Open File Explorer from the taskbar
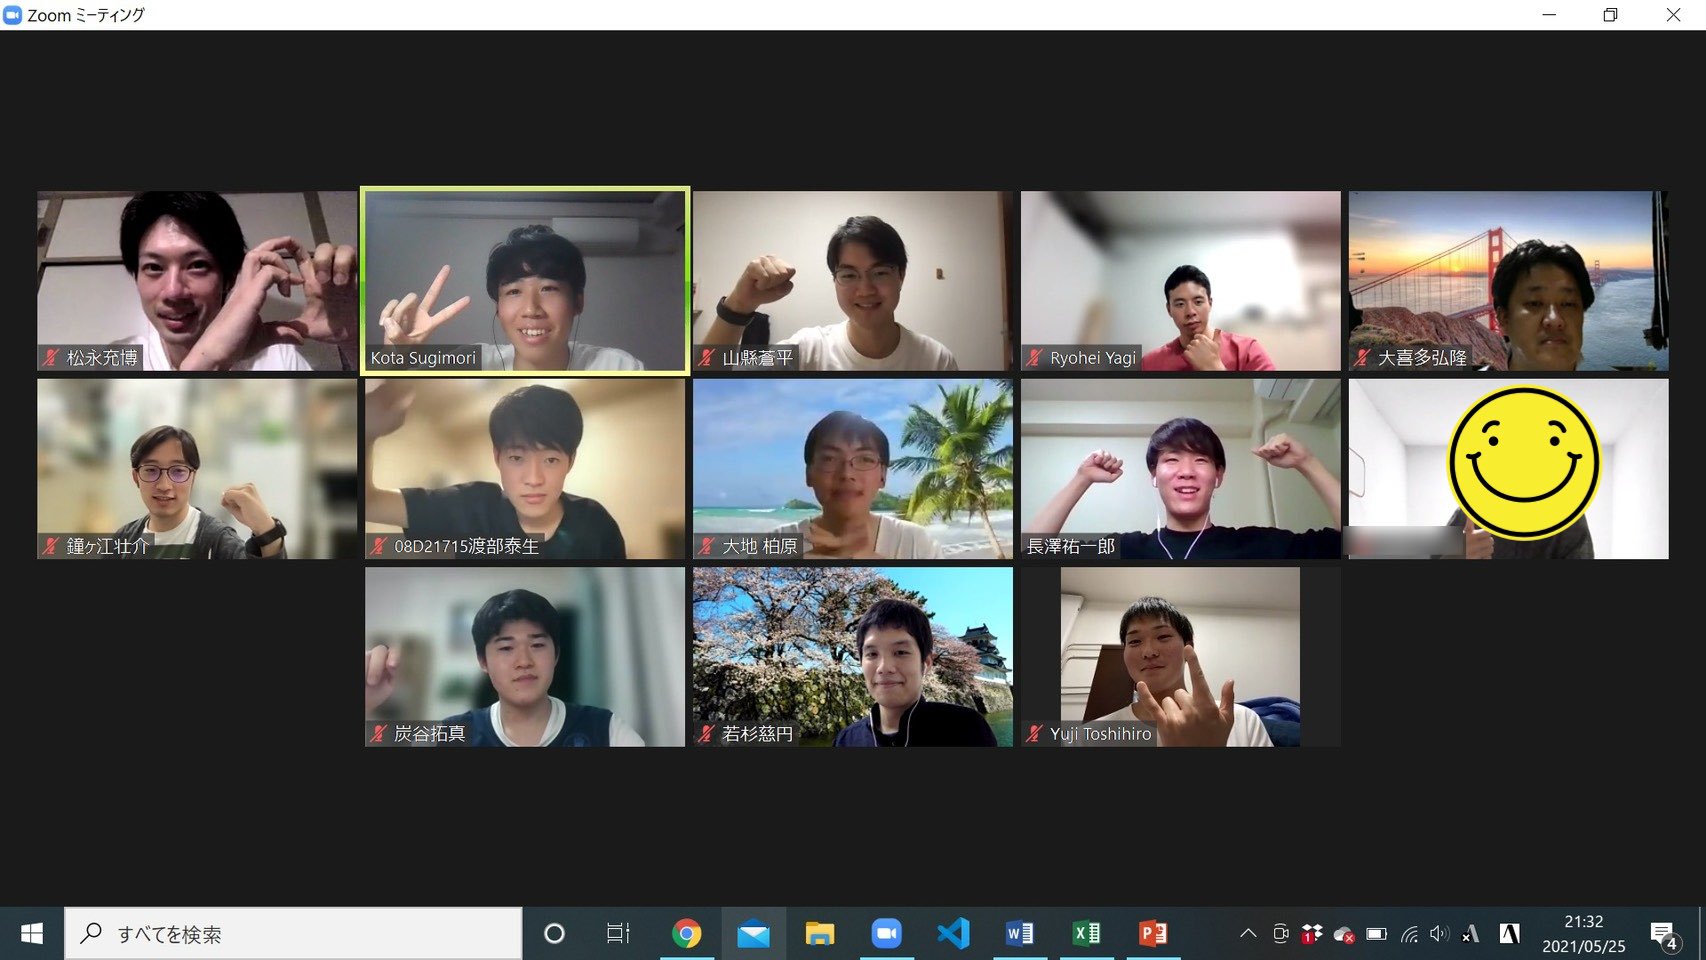Viewport: 1706px width, 960px height. pos(820,934)
